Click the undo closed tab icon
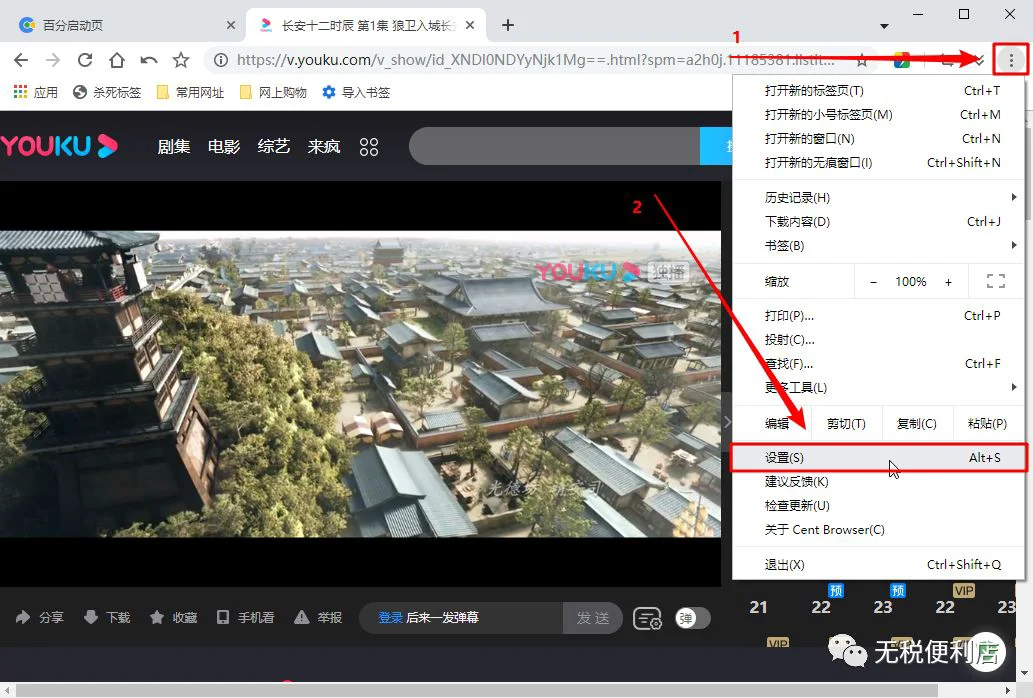1033x698 pixels. (x=149, y=61)
